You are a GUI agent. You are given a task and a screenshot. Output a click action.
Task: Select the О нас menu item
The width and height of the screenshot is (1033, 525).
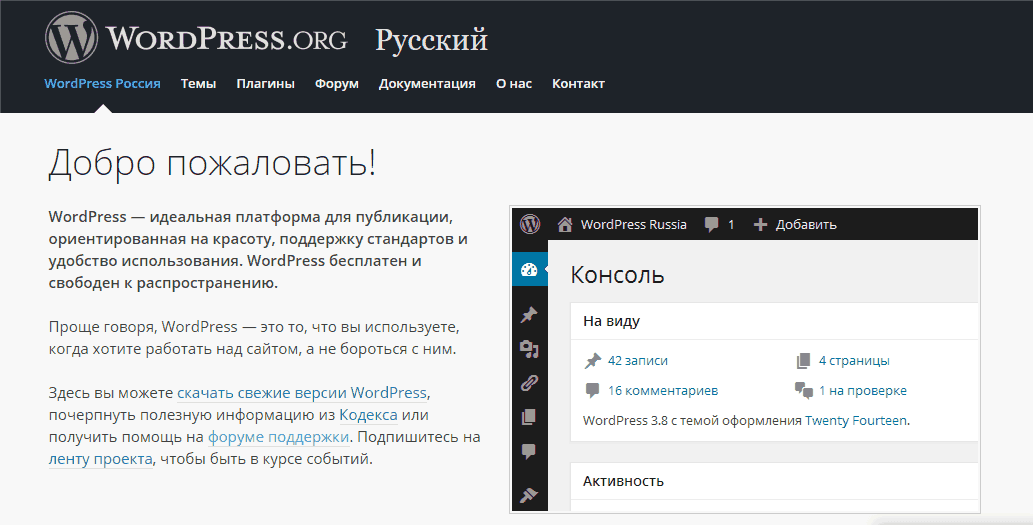click(514, 84)
